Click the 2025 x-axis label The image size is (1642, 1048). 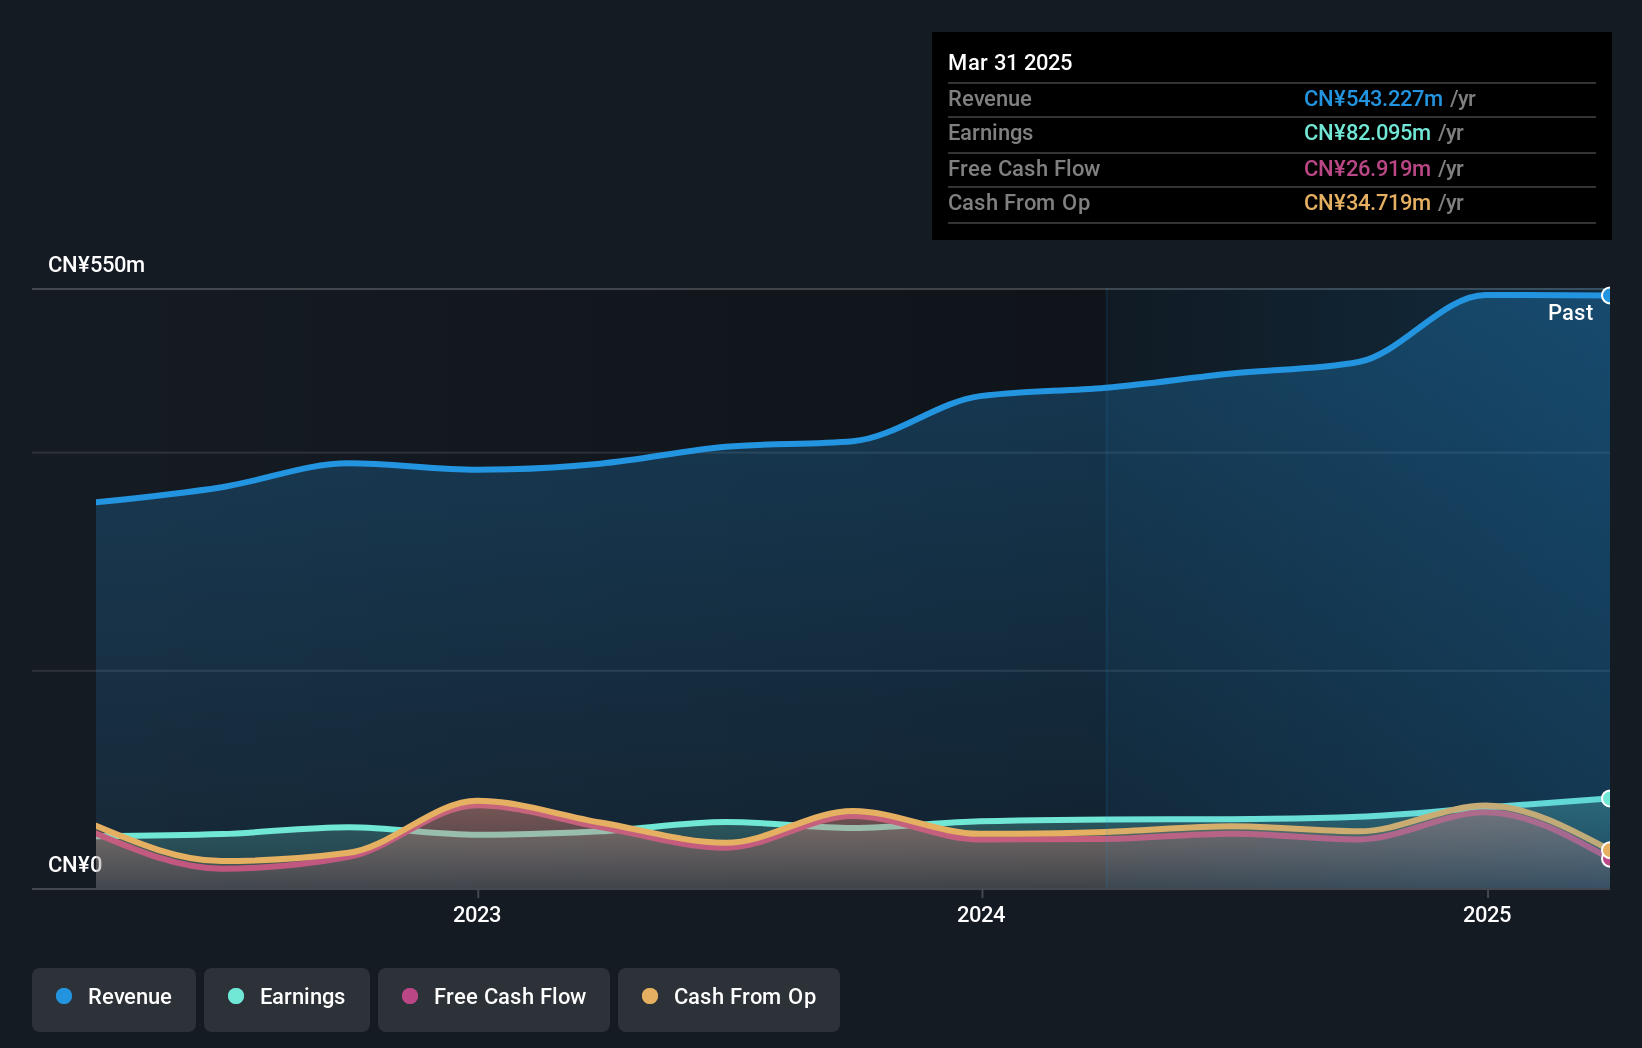pyautogui.click(x=1487, y=914)
